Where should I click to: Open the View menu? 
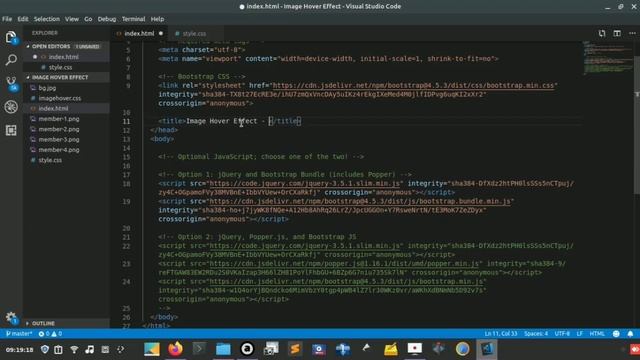[72, 19]
